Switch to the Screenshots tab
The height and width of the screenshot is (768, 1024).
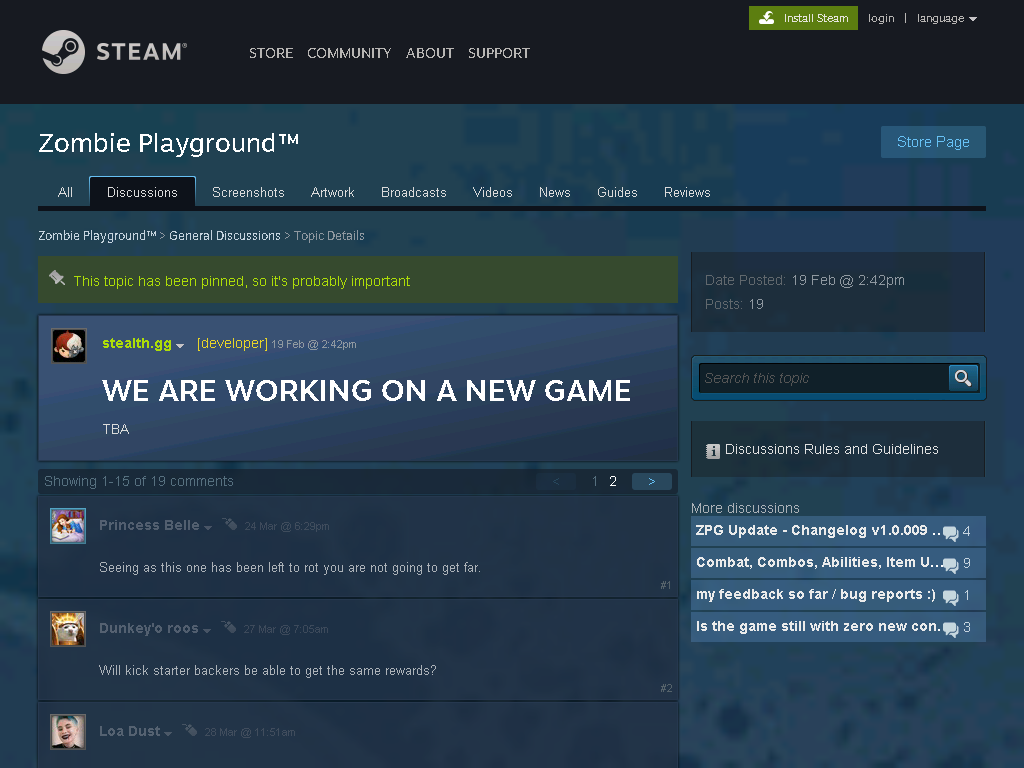coord(248,192)
